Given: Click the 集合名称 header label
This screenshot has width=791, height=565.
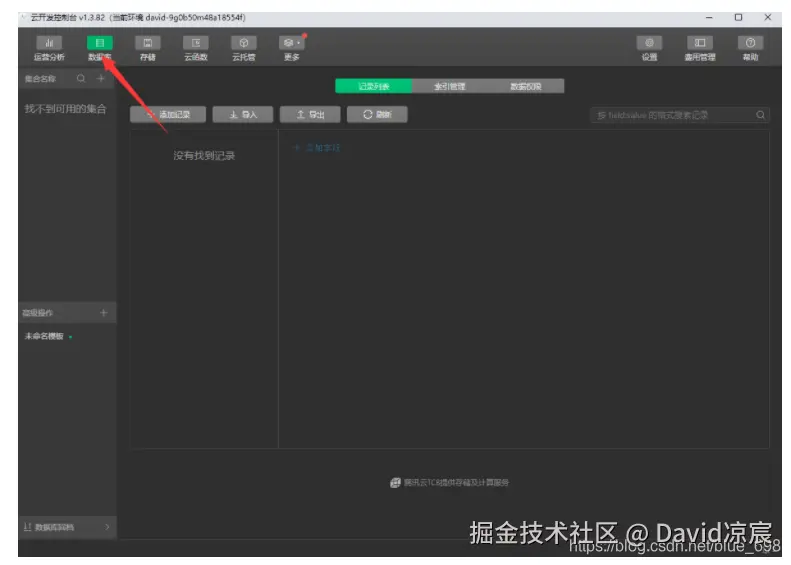Looking at the screenshot, I should tap(40, 79).
